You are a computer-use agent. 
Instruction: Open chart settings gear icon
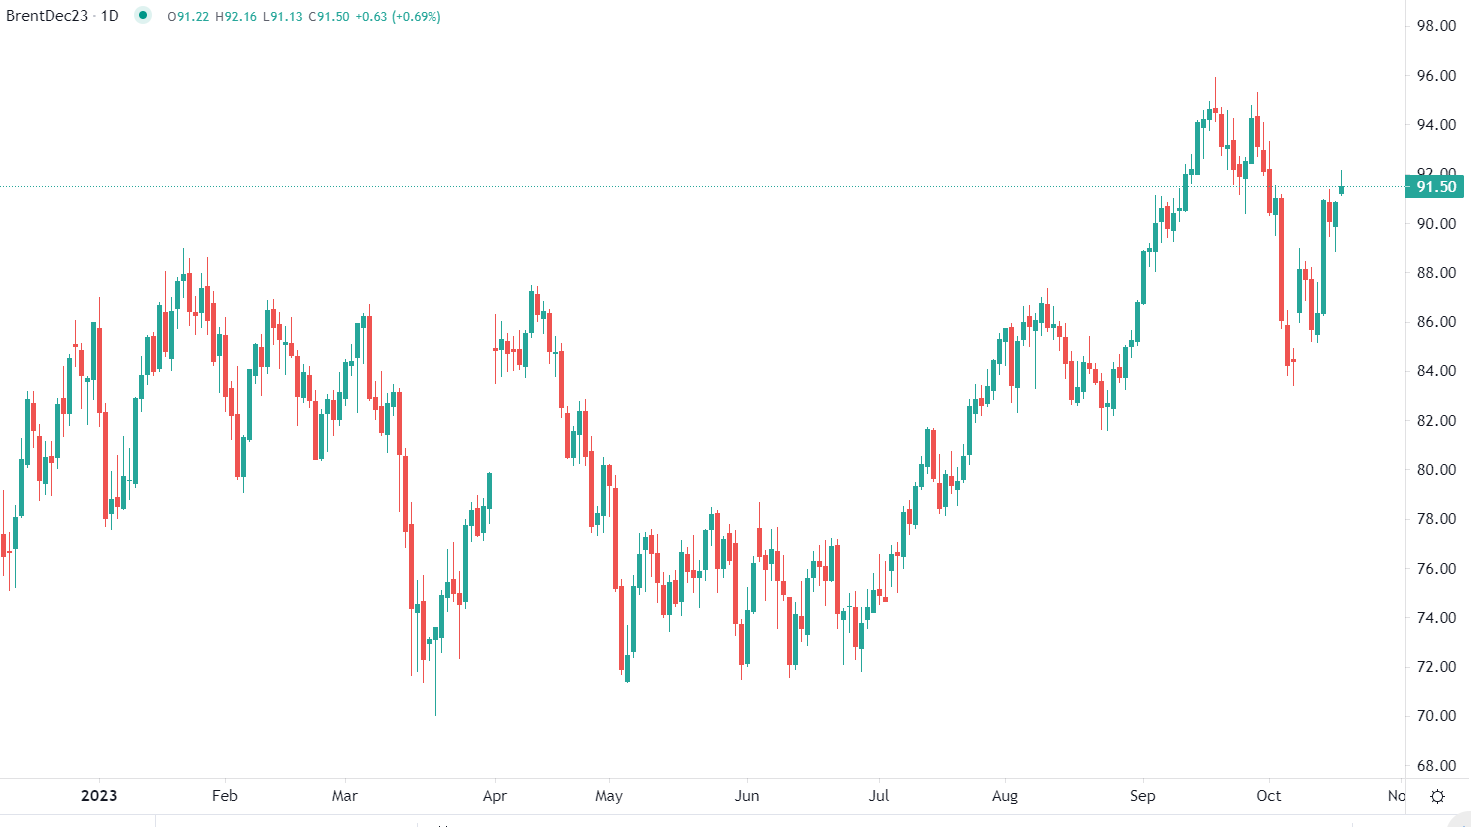point(1437,796)
